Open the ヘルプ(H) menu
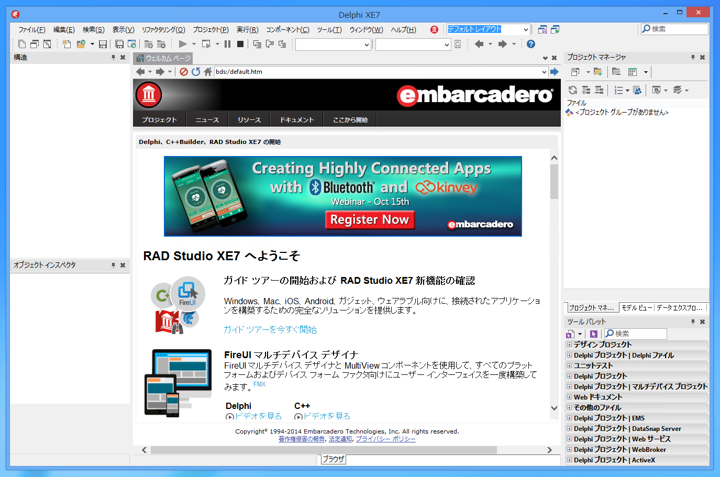720x477 pixels. click(x=403, y=29)
